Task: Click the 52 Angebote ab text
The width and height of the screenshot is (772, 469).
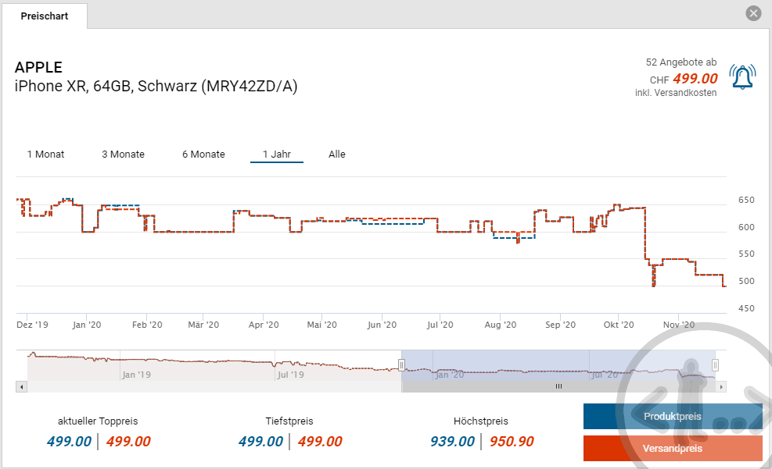Action: (680, 62)
